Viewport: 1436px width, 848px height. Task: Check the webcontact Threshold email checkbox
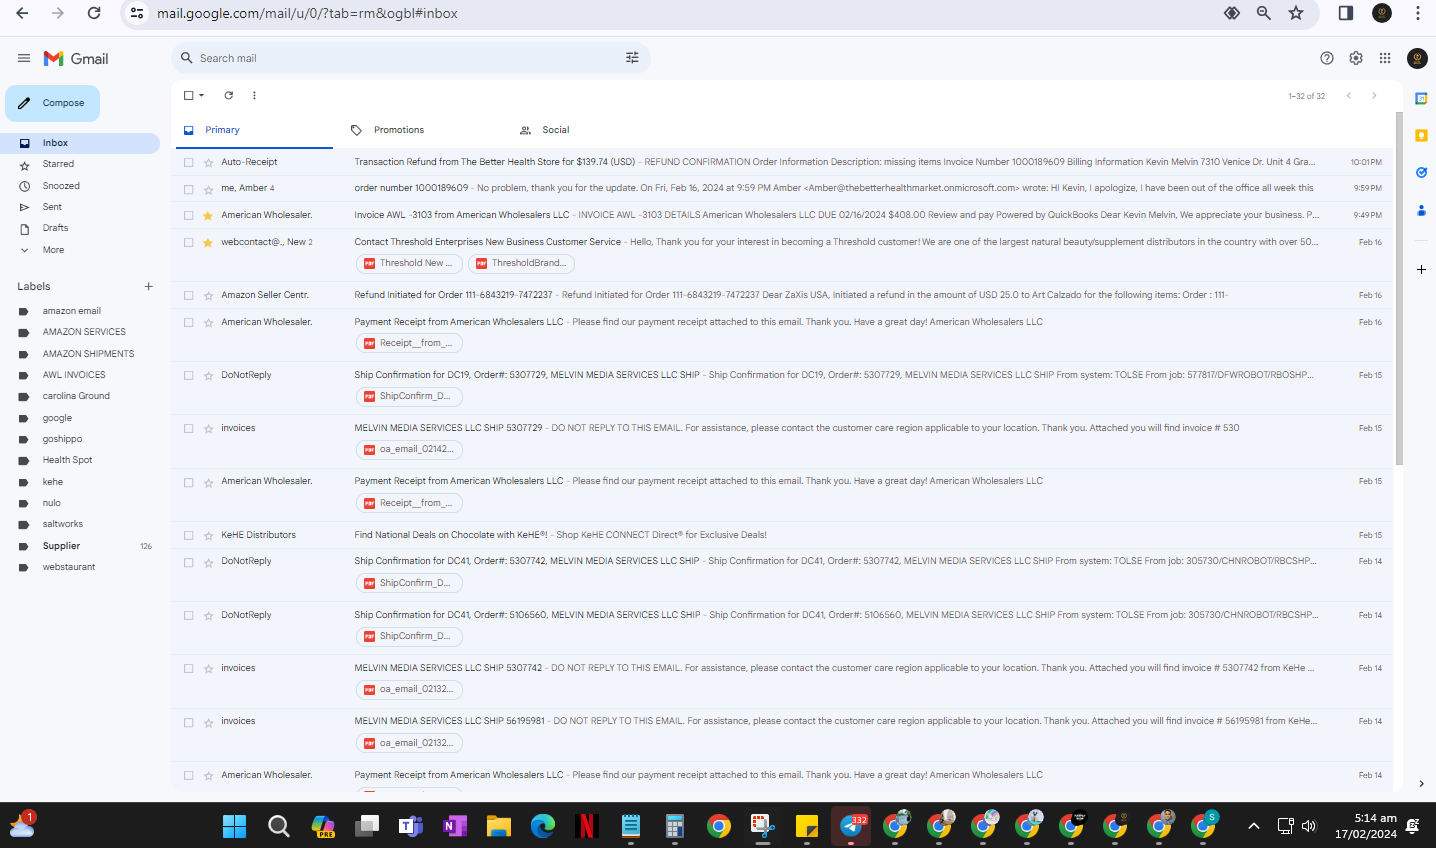click(x=188, y=242)
